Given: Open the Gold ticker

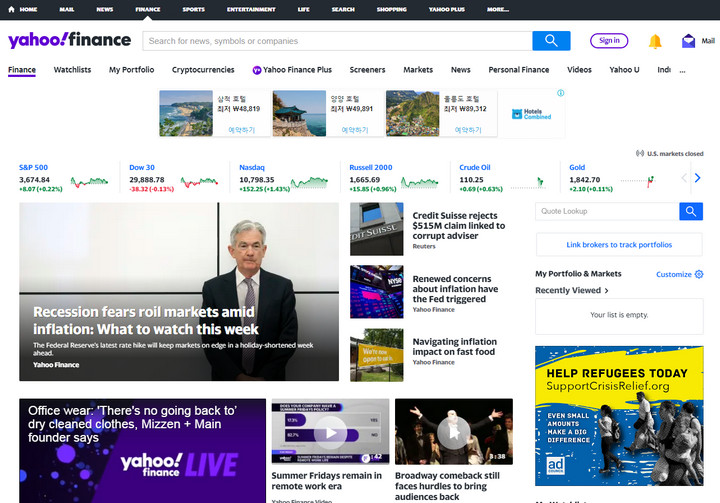Looking at the screenshot, I should click(577, 168).
